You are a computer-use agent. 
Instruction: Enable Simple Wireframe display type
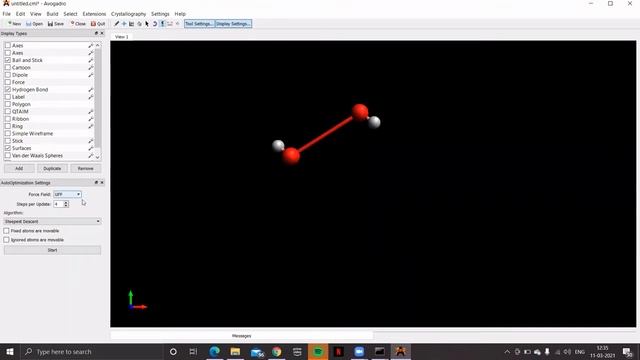(8, 133)
